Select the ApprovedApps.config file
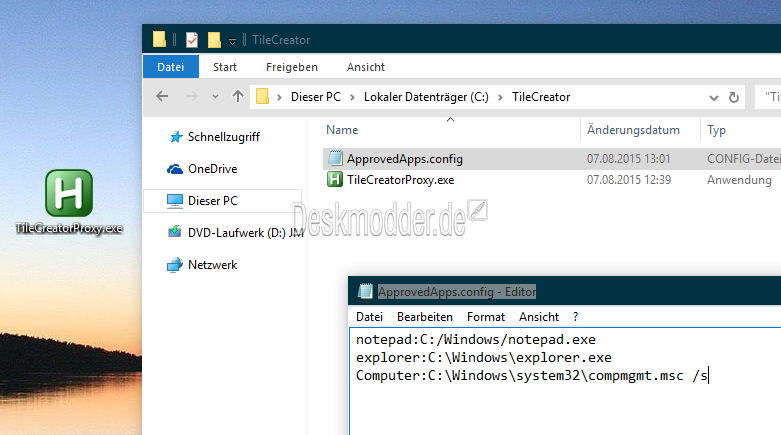Viewport: 781px width, 435px height. [404, 159]
